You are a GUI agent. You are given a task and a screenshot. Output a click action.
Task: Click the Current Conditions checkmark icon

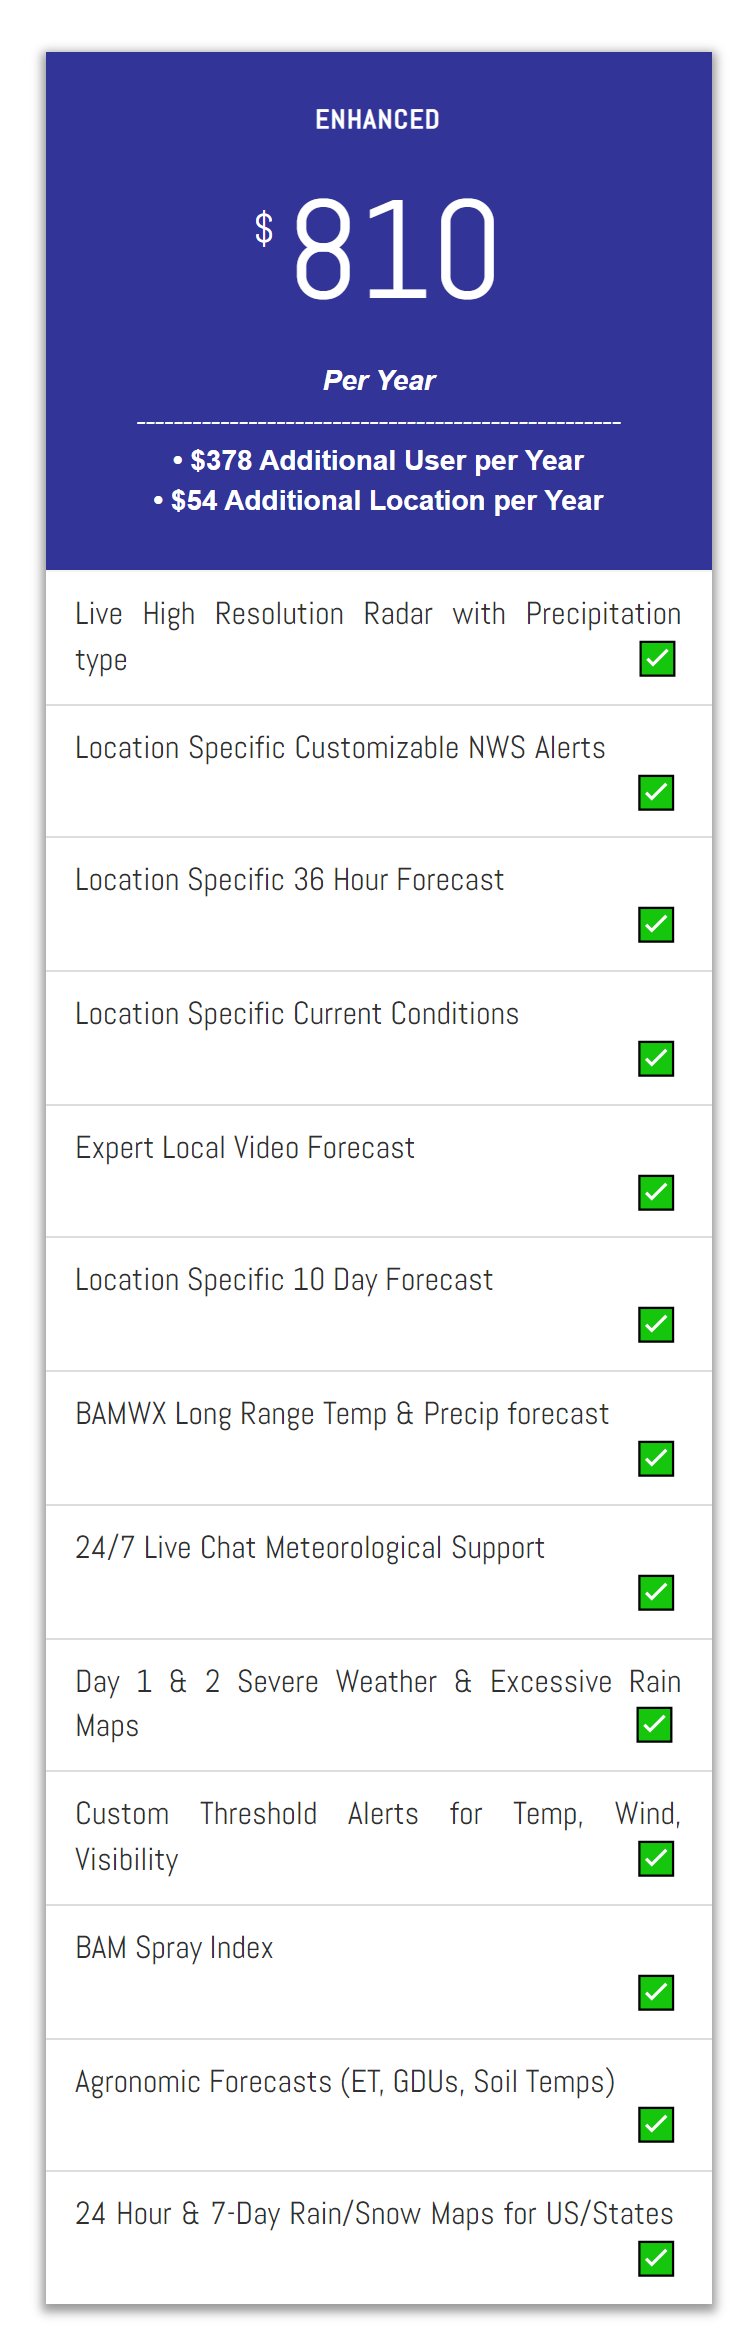point(656,1058)
